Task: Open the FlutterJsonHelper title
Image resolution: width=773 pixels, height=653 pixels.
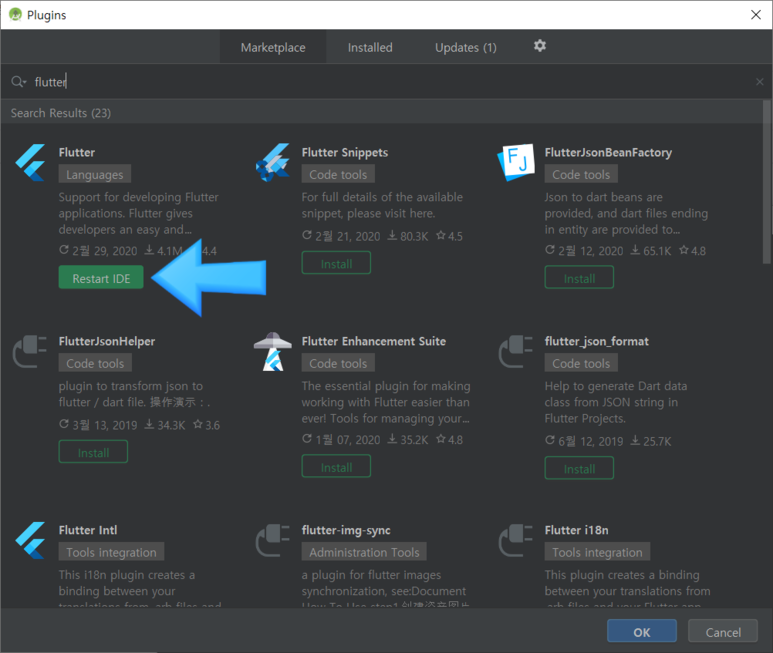Action: click(107, 341)
